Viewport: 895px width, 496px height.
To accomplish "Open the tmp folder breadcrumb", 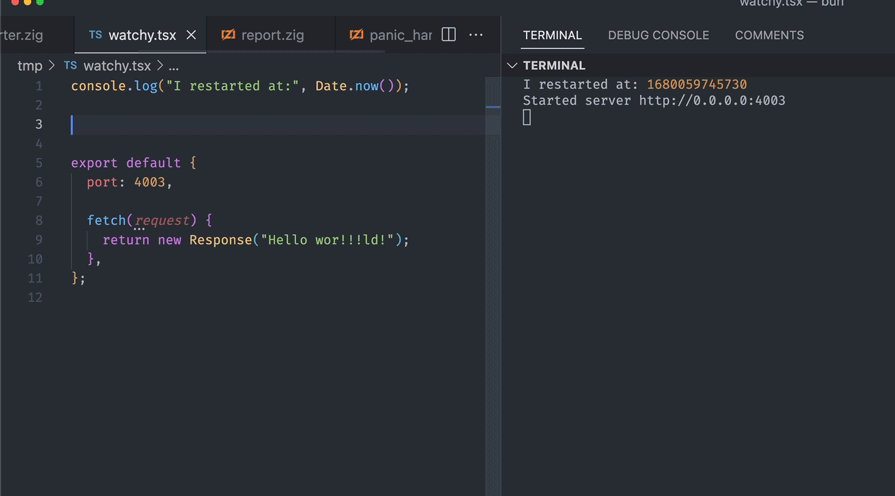I will click(30, 66).
